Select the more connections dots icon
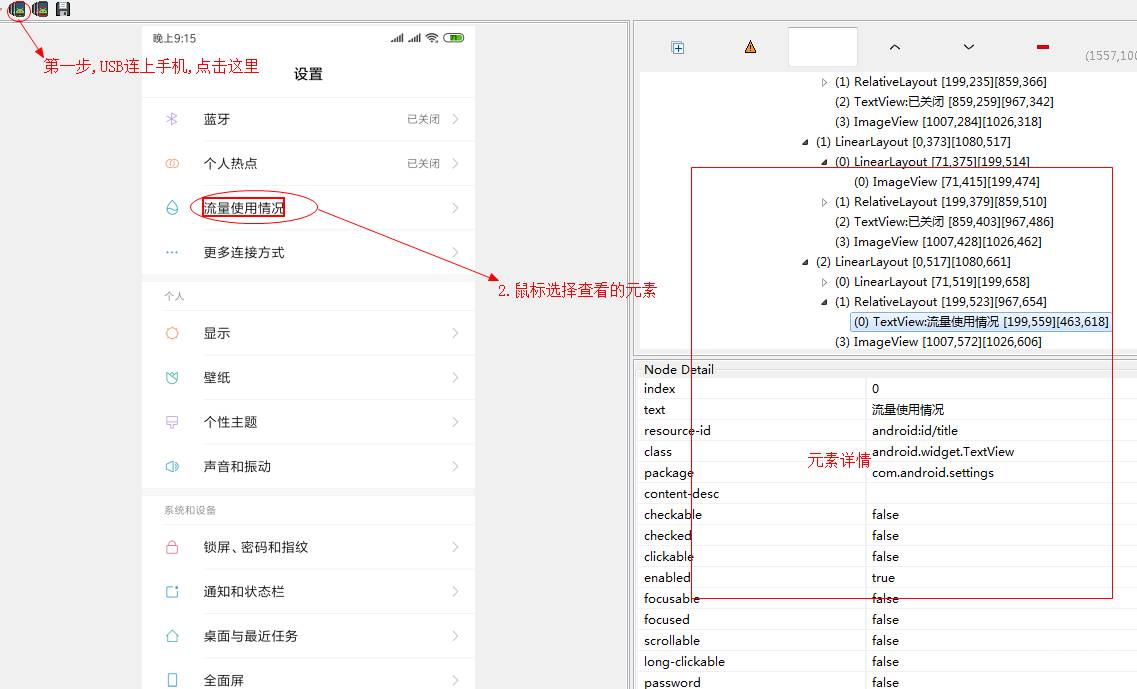The width and height of the screenshot is (1137, 689). click(x=172, y=252)
